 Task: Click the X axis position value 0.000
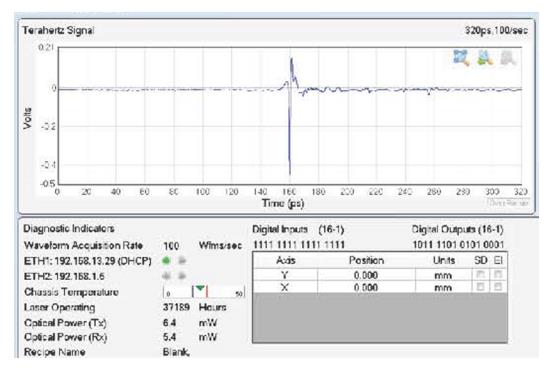tap(366, 288)
